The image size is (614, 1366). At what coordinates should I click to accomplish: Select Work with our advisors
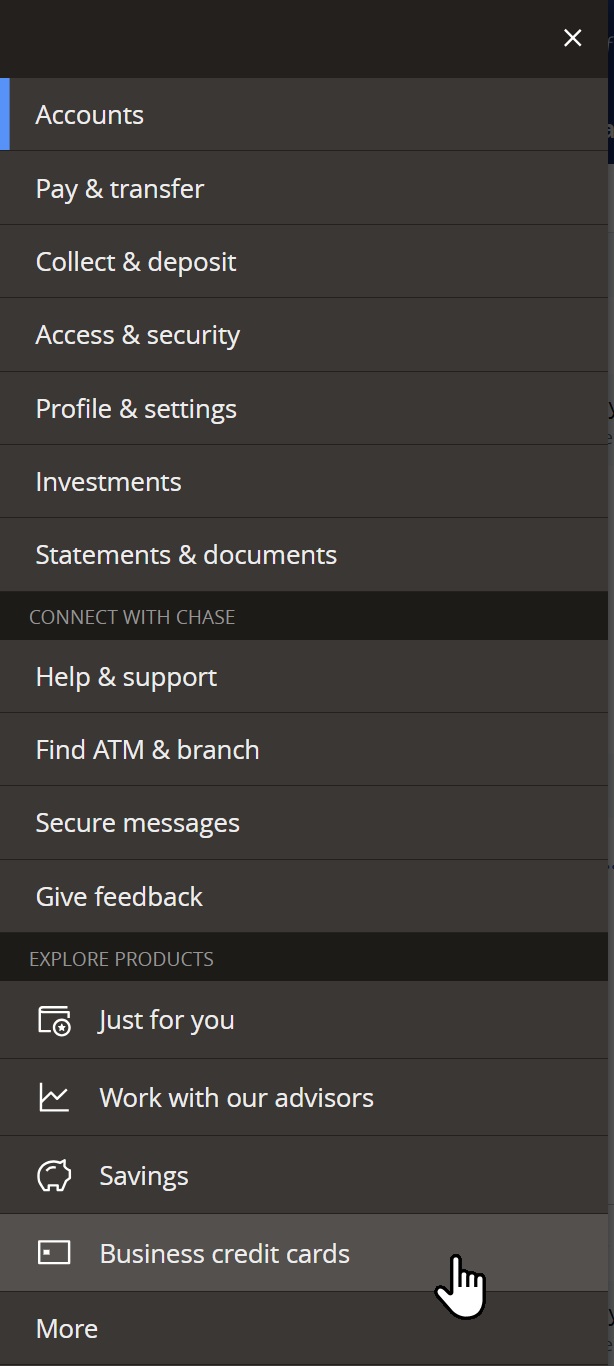coord(237,1097)
